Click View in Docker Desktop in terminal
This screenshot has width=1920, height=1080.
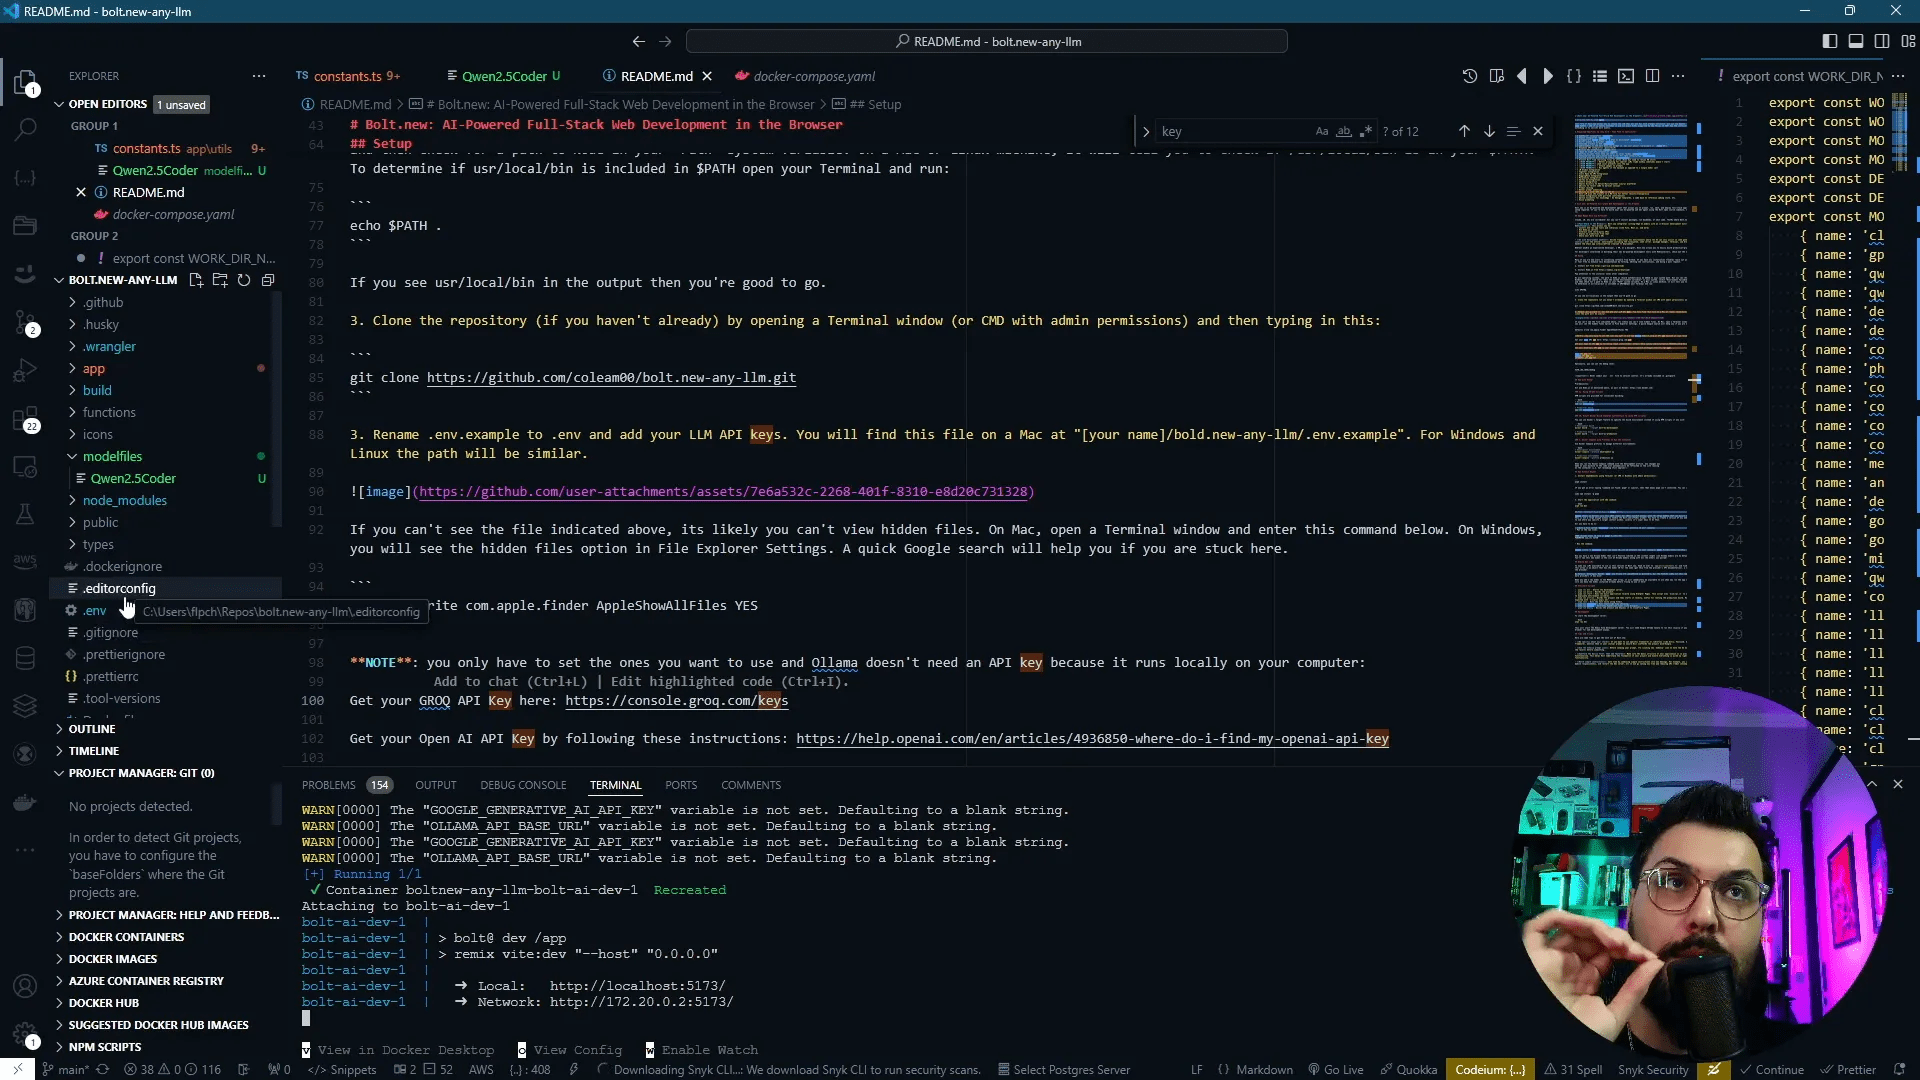pyautogui.click(x=398, y=1050)
